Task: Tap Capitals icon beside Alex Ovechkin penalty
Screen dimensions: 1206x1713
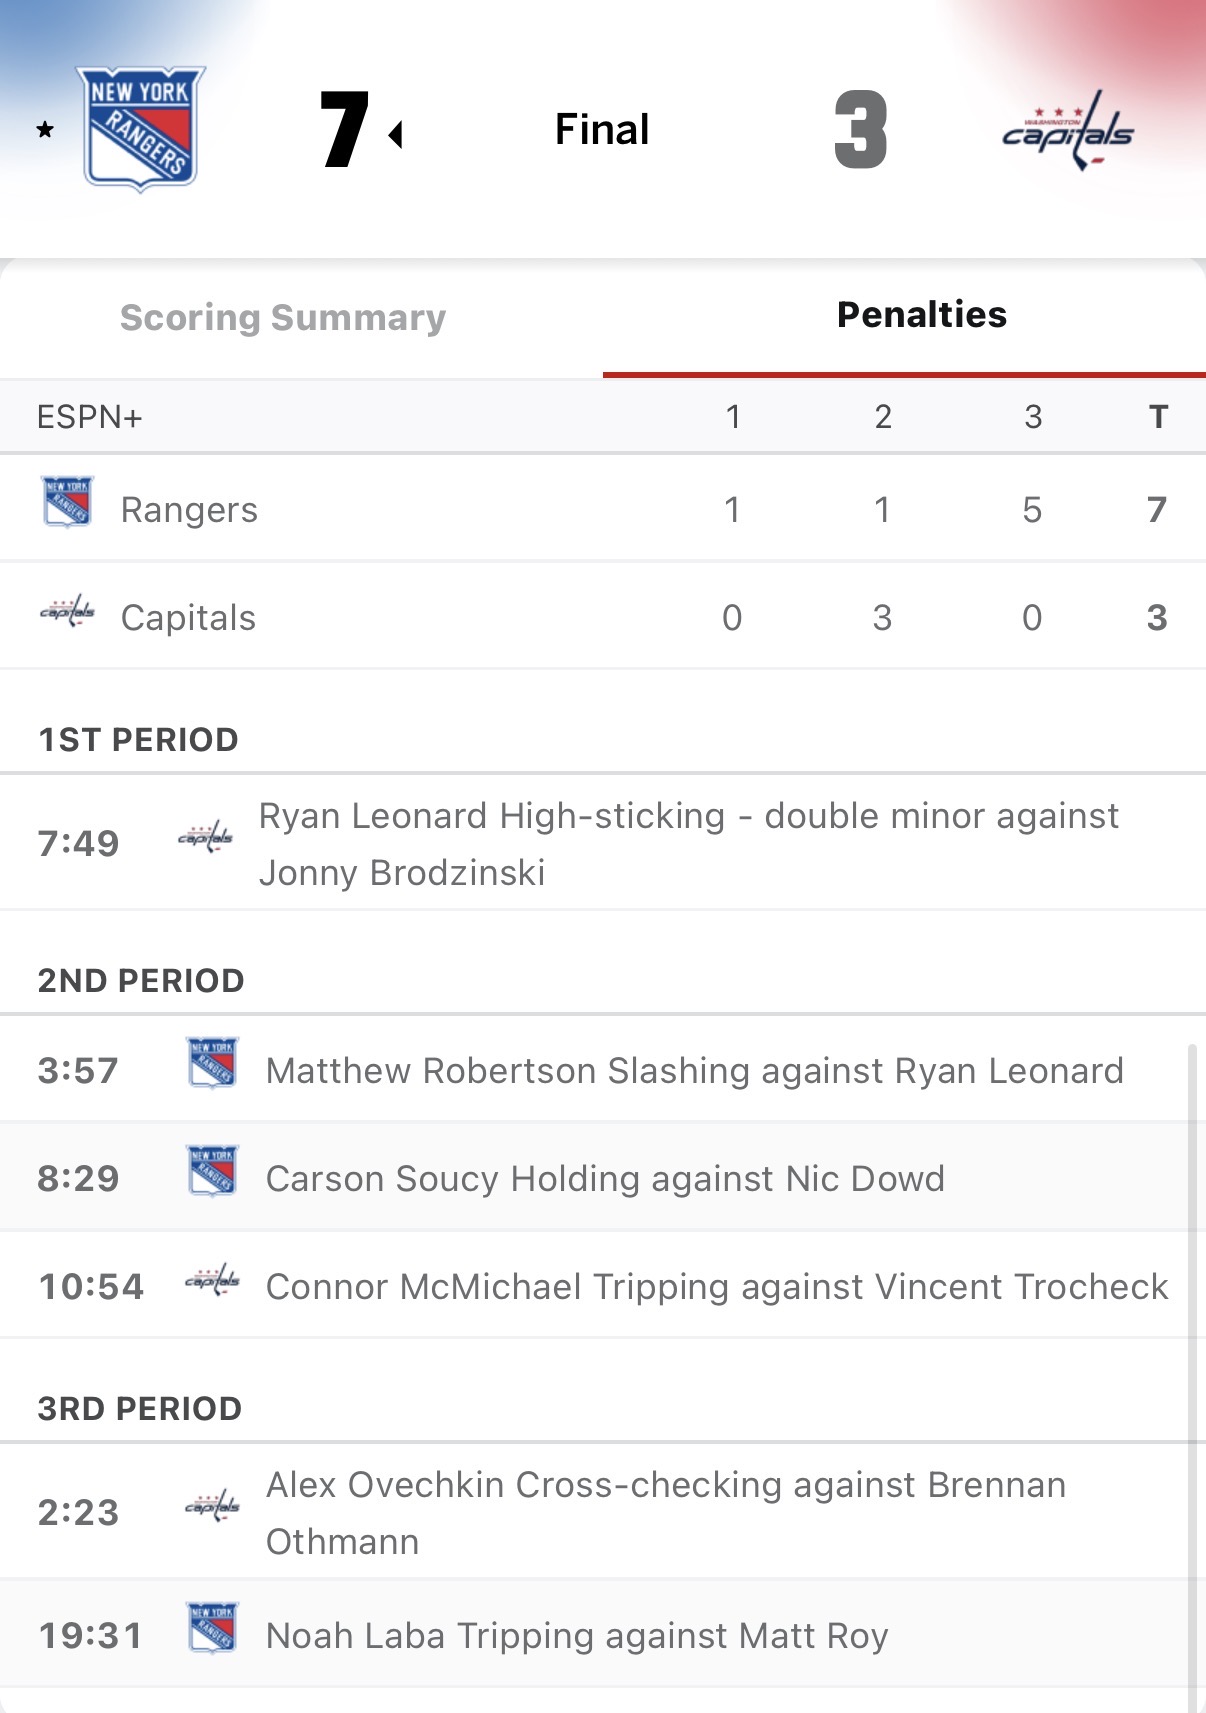Action: pos(213,1506)
